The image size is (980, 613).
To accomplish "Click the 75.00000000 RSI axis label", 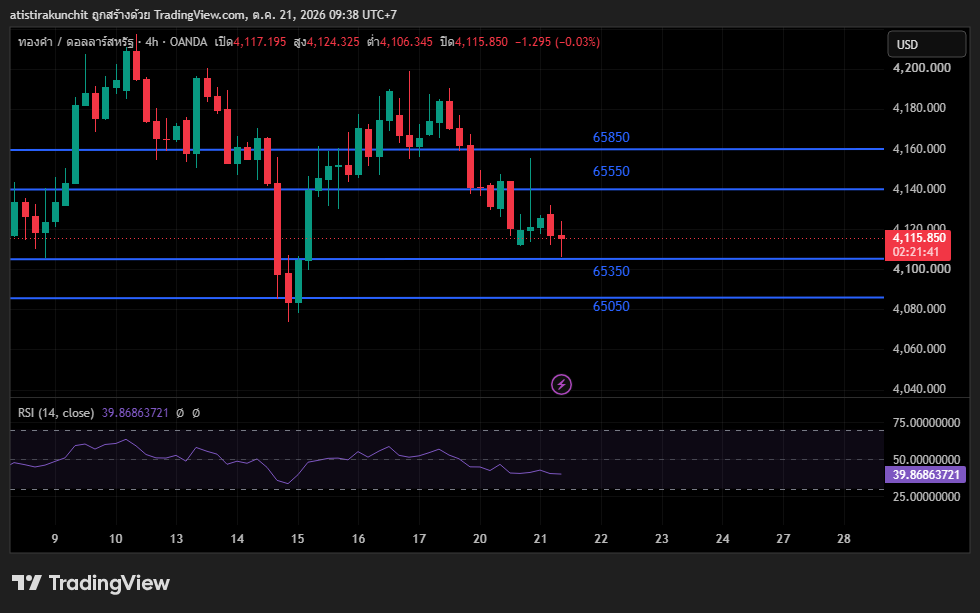I will (926, 423).
